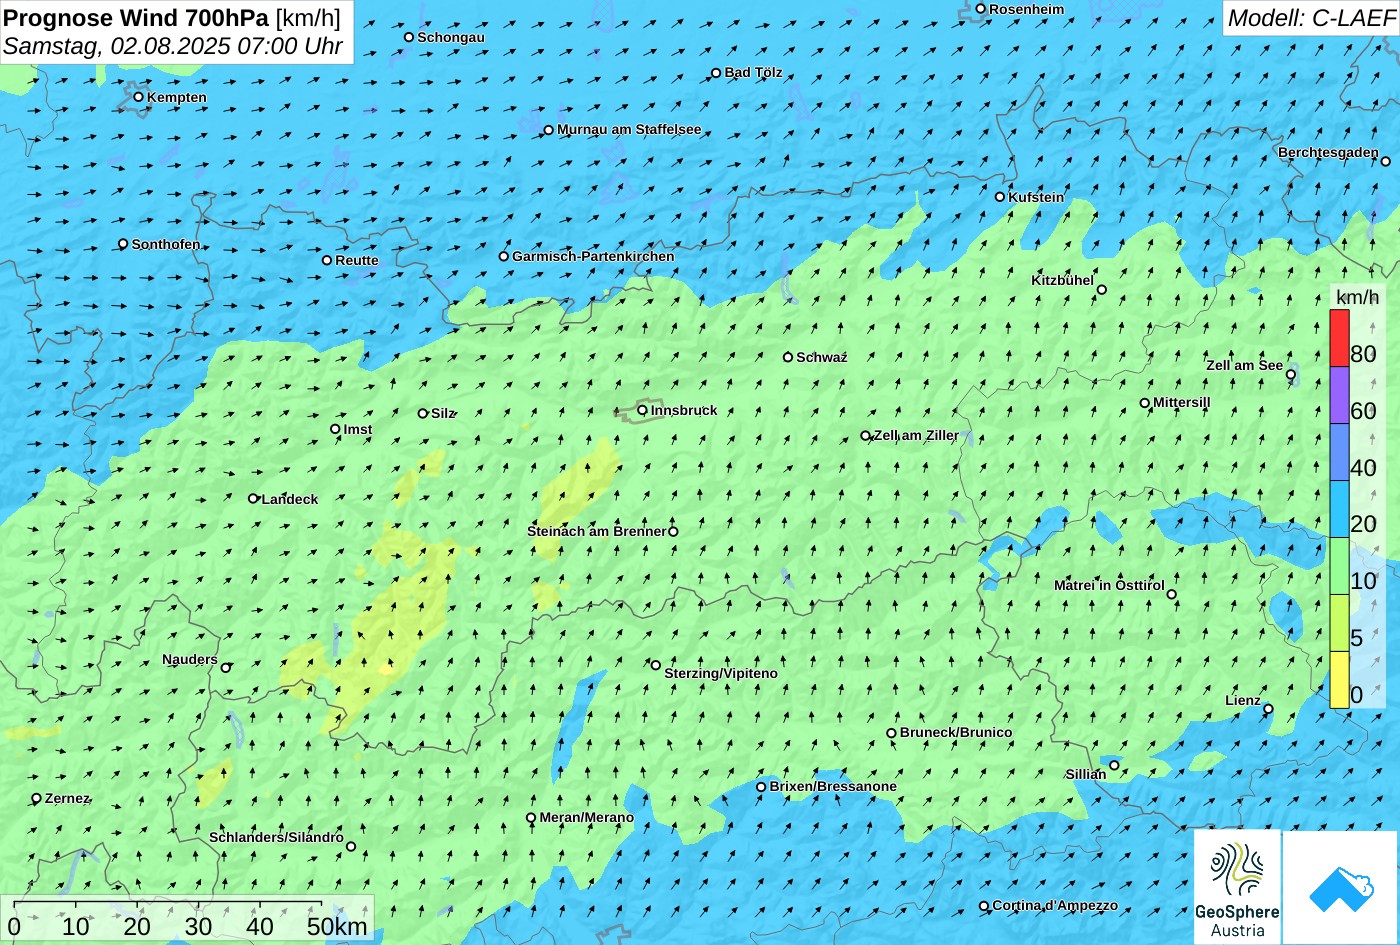1400x945 pixels.
Task: Click the 'Modell: C-LAEF' label
Action: tap(1311, 17)
